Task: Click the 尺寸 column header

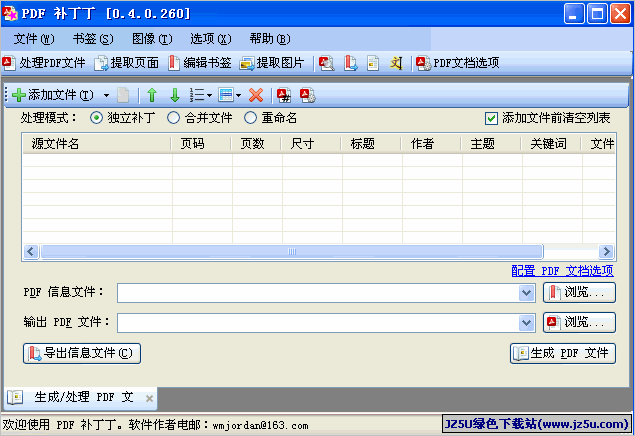Action: pyautogui.click(x=311, y=144)
